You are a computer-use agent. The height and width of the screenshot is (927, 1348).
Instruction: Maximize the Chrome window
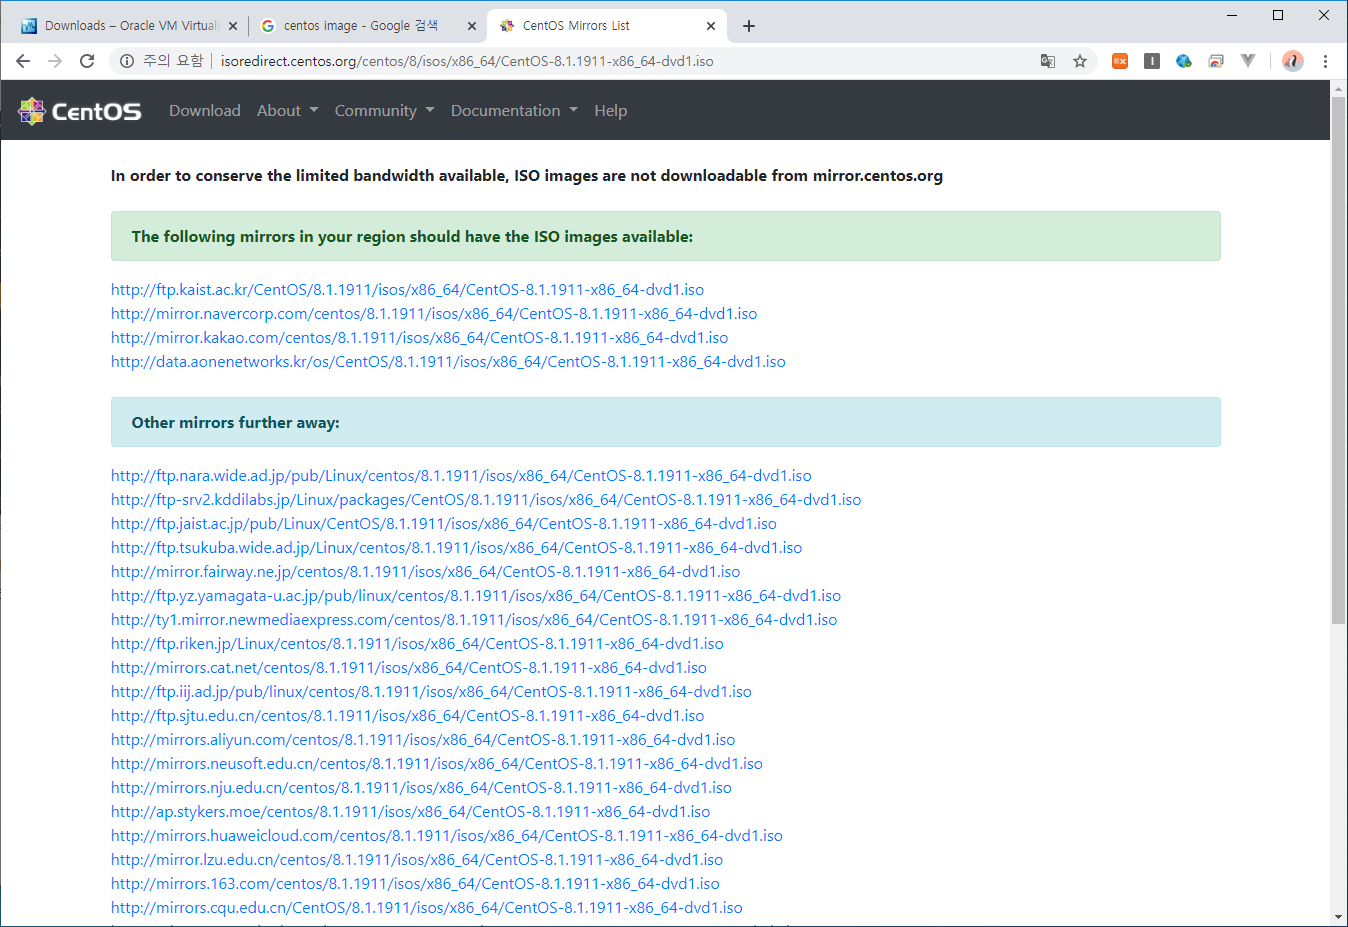1278,15
